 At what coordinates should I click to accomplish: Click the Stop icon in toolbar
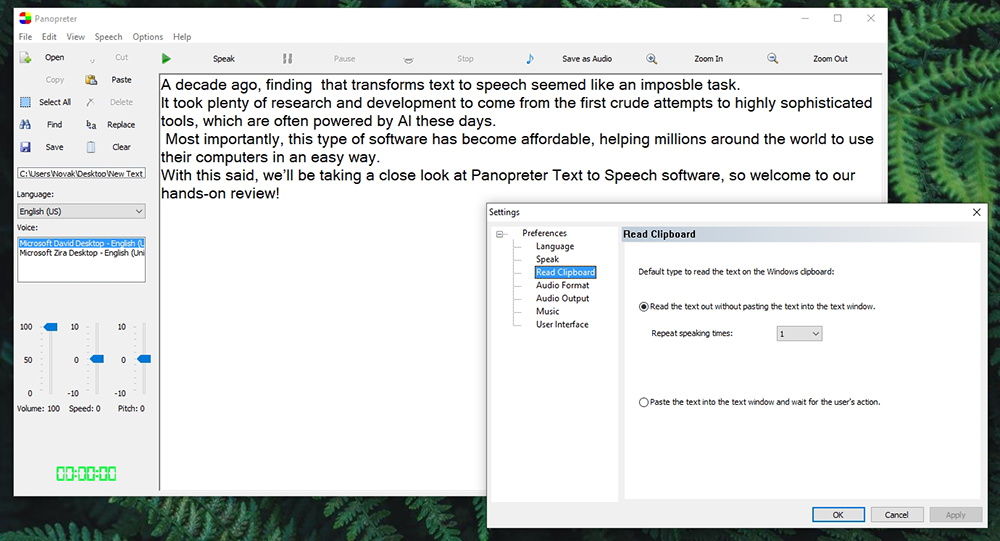[409, 60]
